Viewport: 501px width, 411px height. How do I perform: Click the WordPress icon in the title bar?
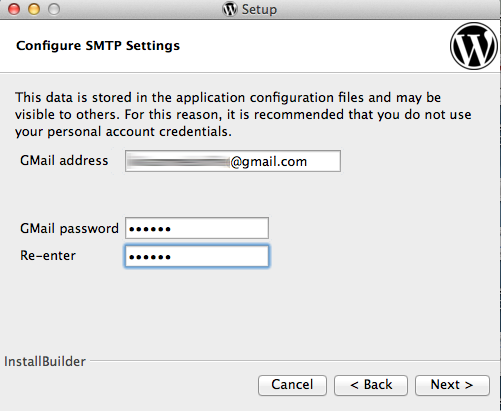pos(230,9)
